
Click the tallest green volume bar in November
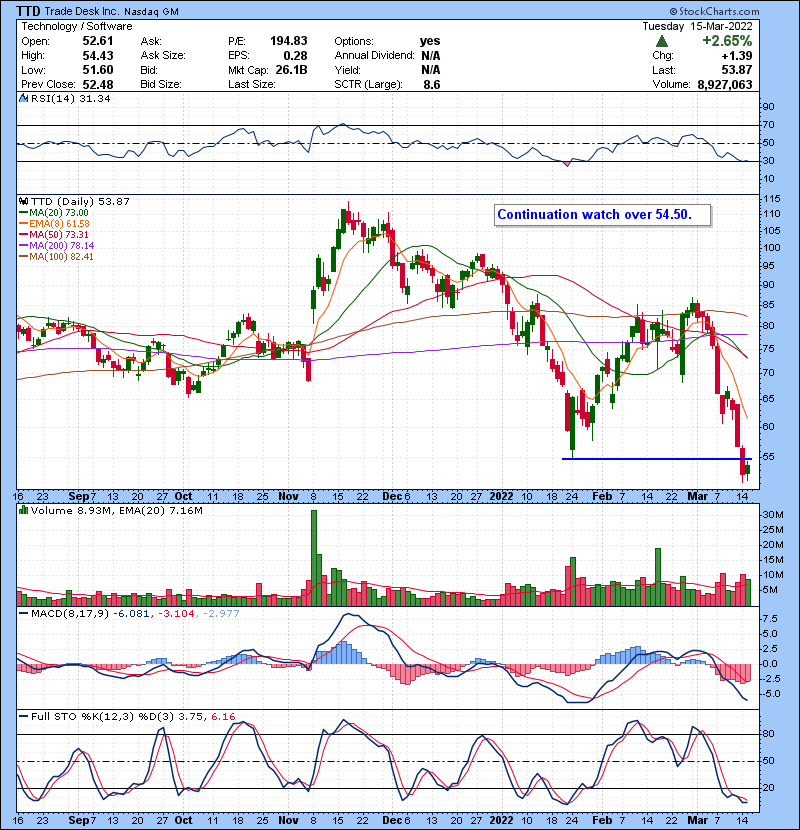[313, 558]
